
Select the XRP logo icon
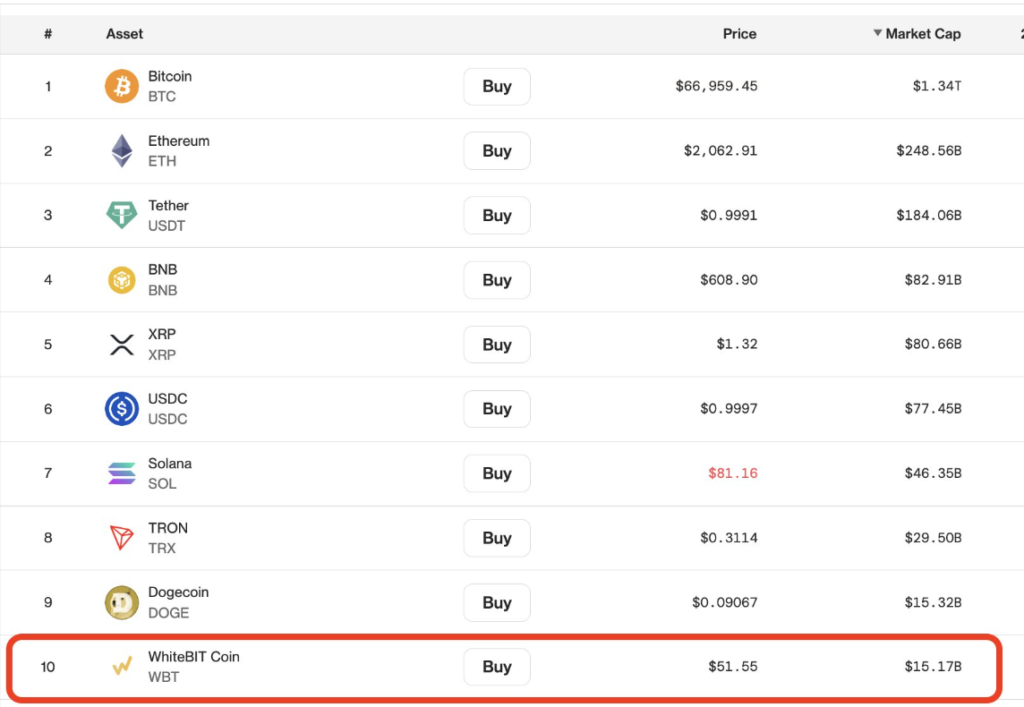[x=121, y=344]
